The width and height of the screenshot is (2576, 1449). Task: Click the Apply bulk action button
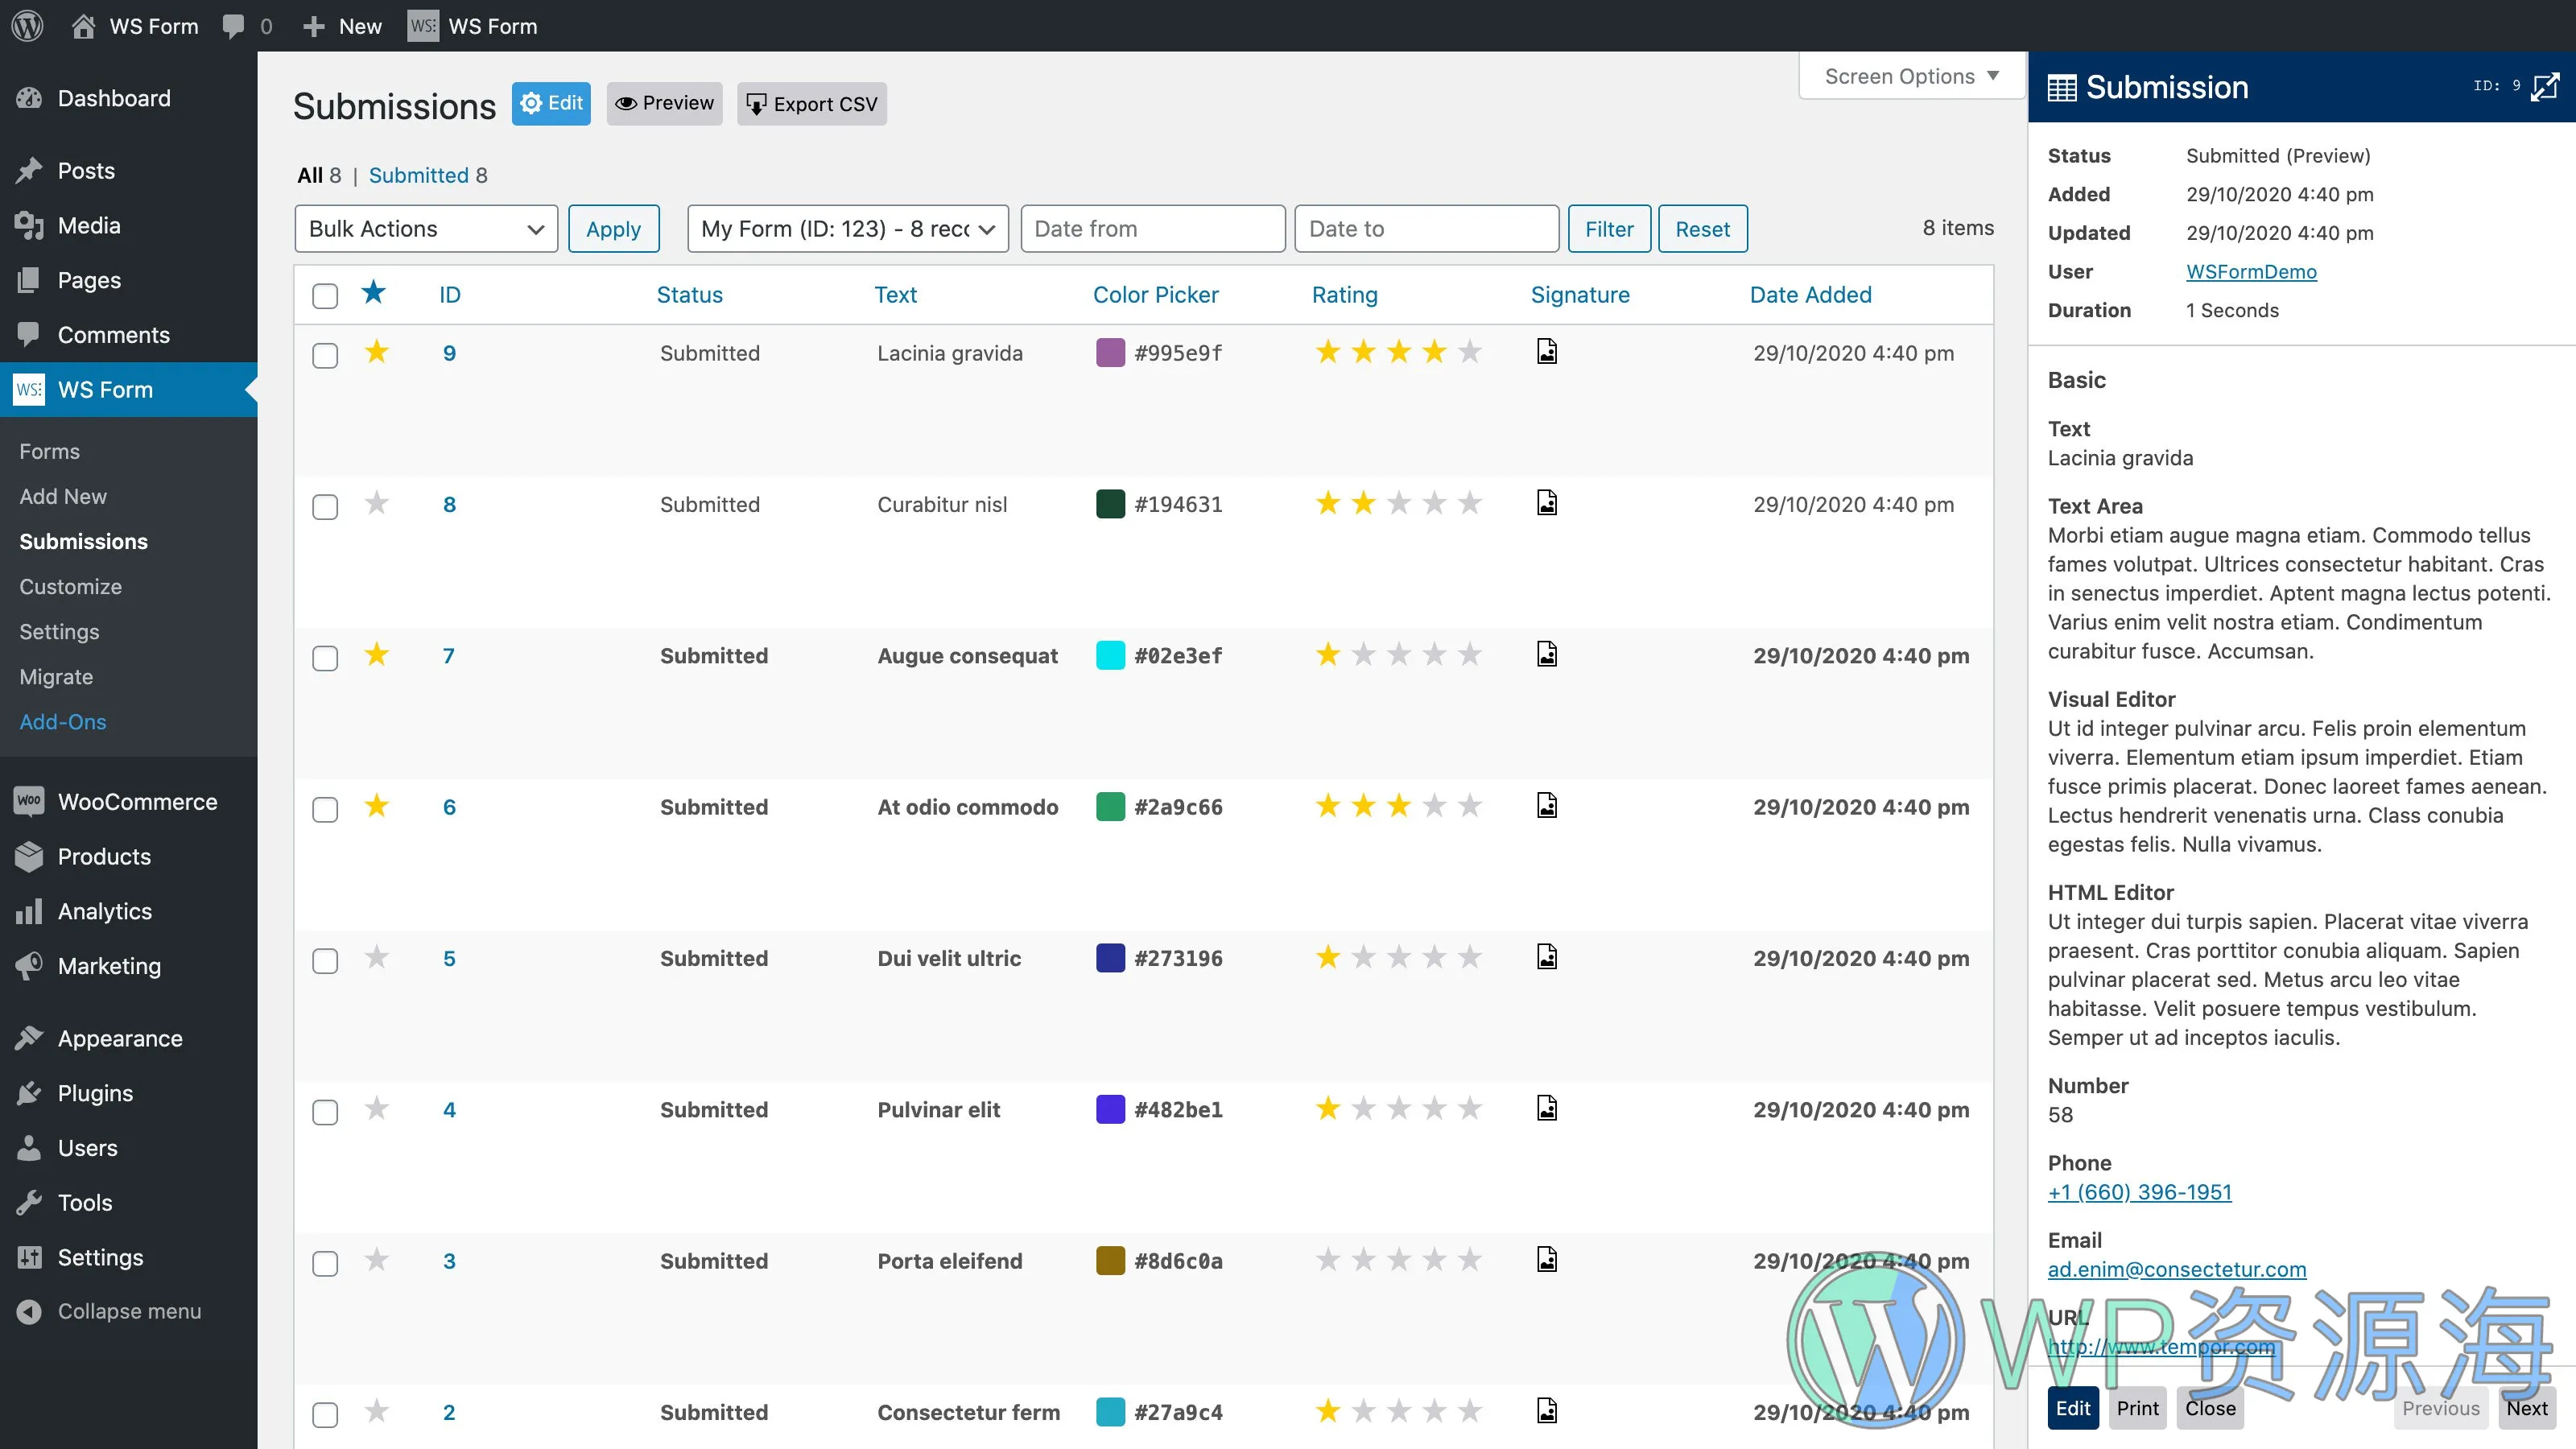(x=614, y=229)
